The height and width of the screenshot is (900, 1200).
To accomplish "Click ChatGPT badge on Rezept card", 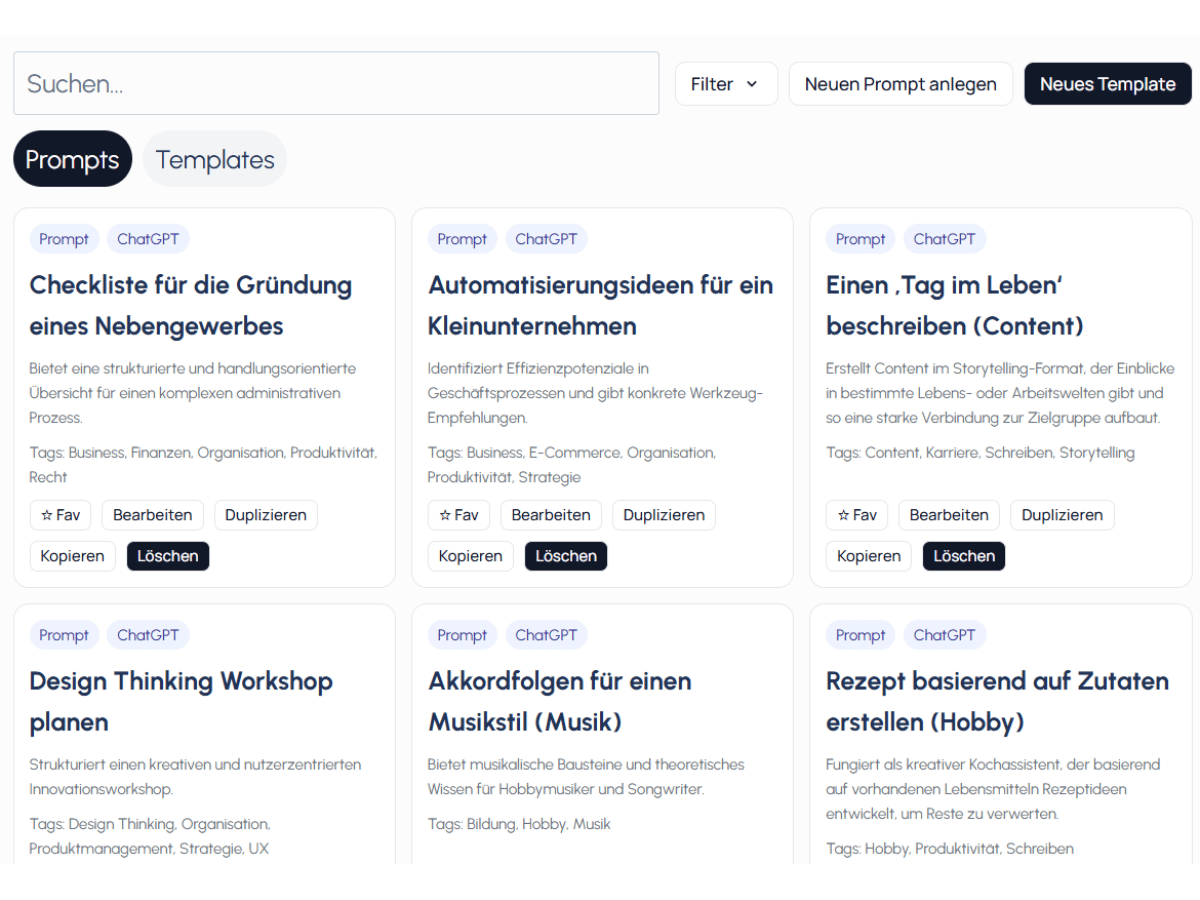I will point(944,635).
